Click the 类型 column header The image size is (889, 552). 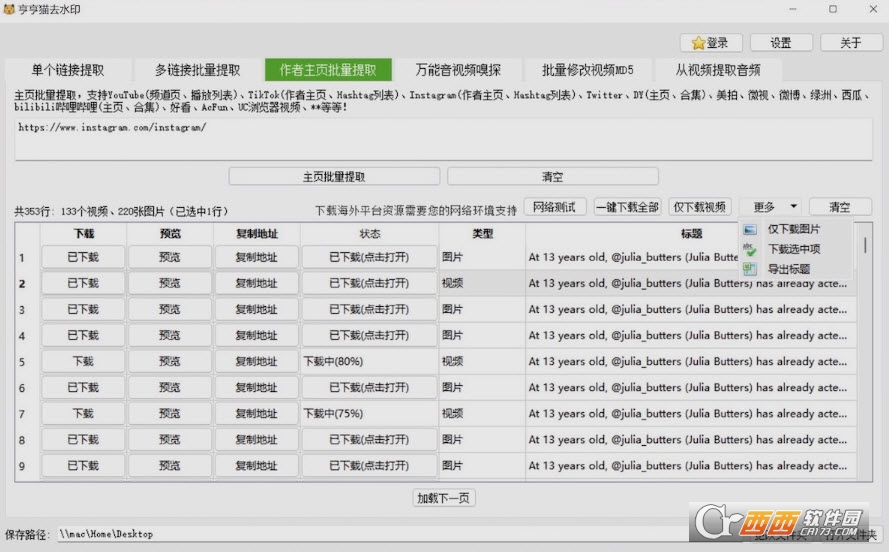(x=482, y=233)
